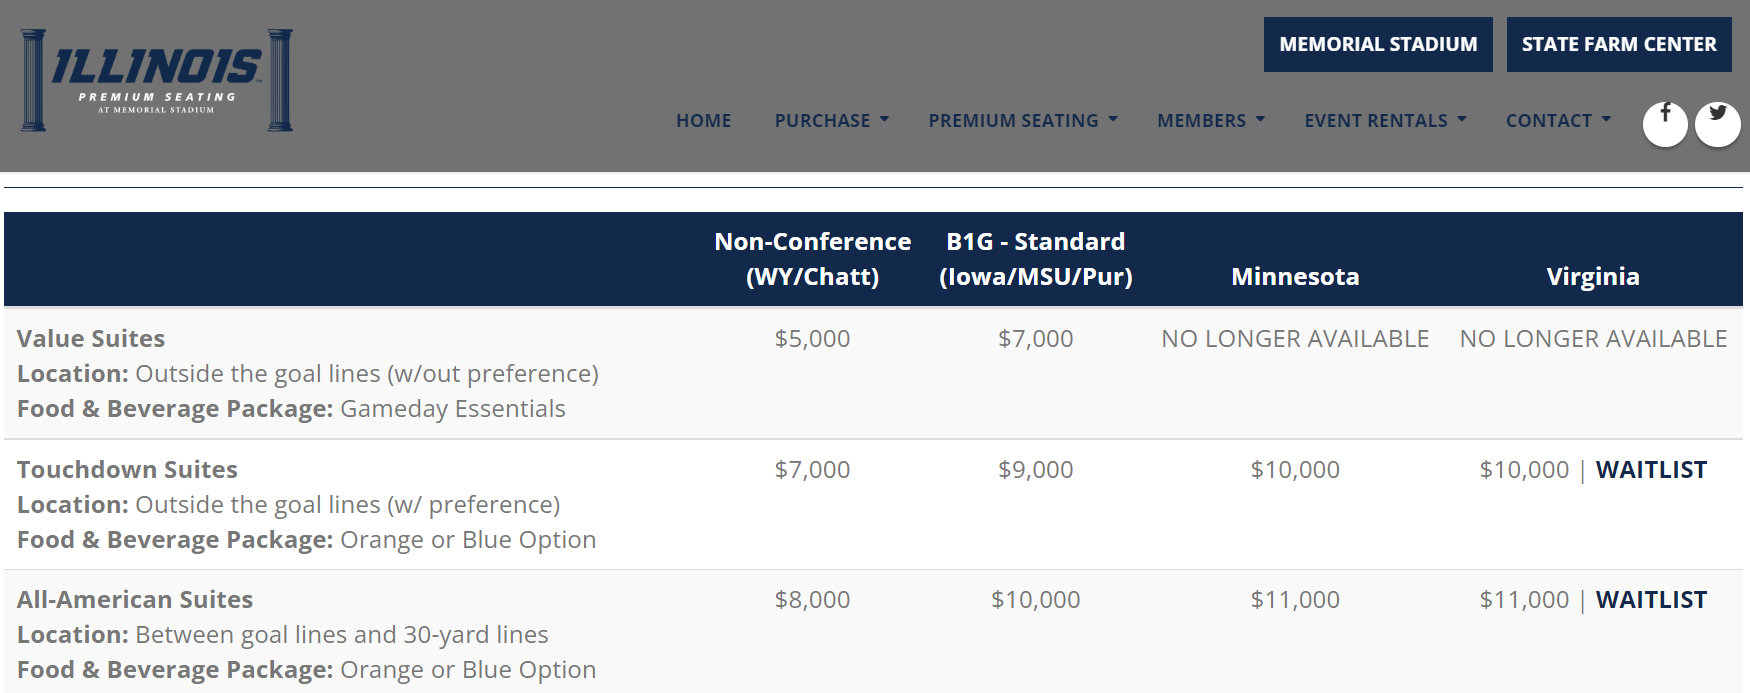This screenshot has width=1750, height=693.
Task: Click the Illinois Premium Seating logo
Action: (157, 80)
